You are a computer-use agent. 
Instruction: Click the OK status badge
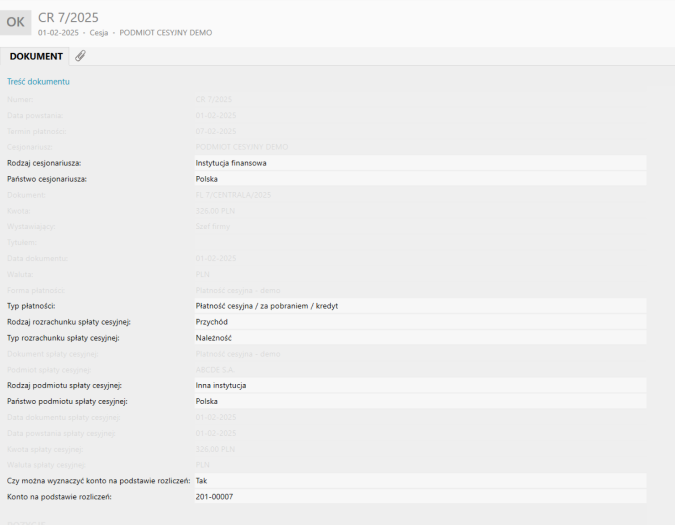pyautogui.click(x=16, y=21)
